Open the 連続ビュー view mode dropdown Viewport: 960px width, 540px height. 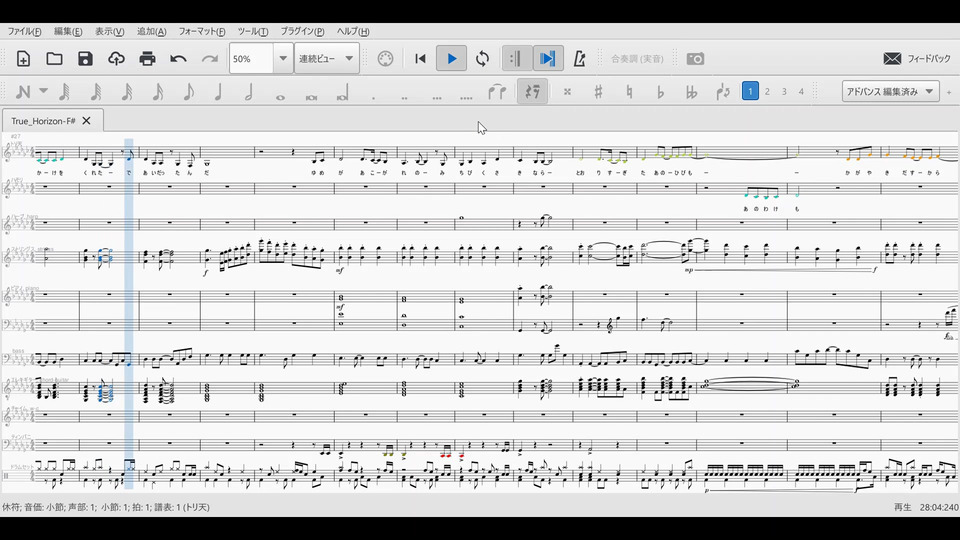click(x=326, y=59)
